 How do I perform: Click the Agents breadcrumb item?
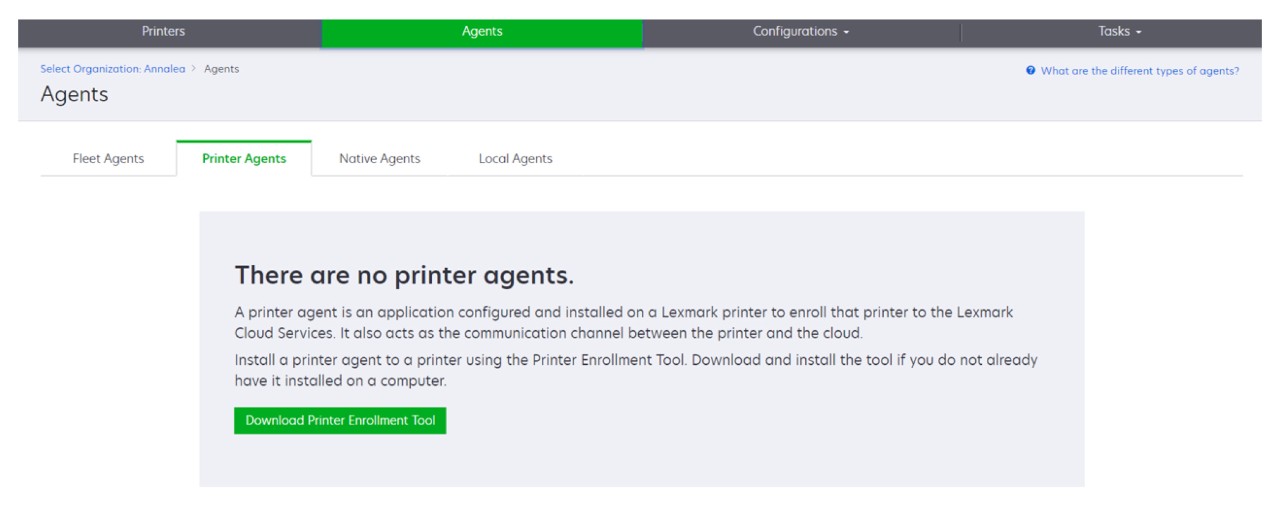(221, 69)
